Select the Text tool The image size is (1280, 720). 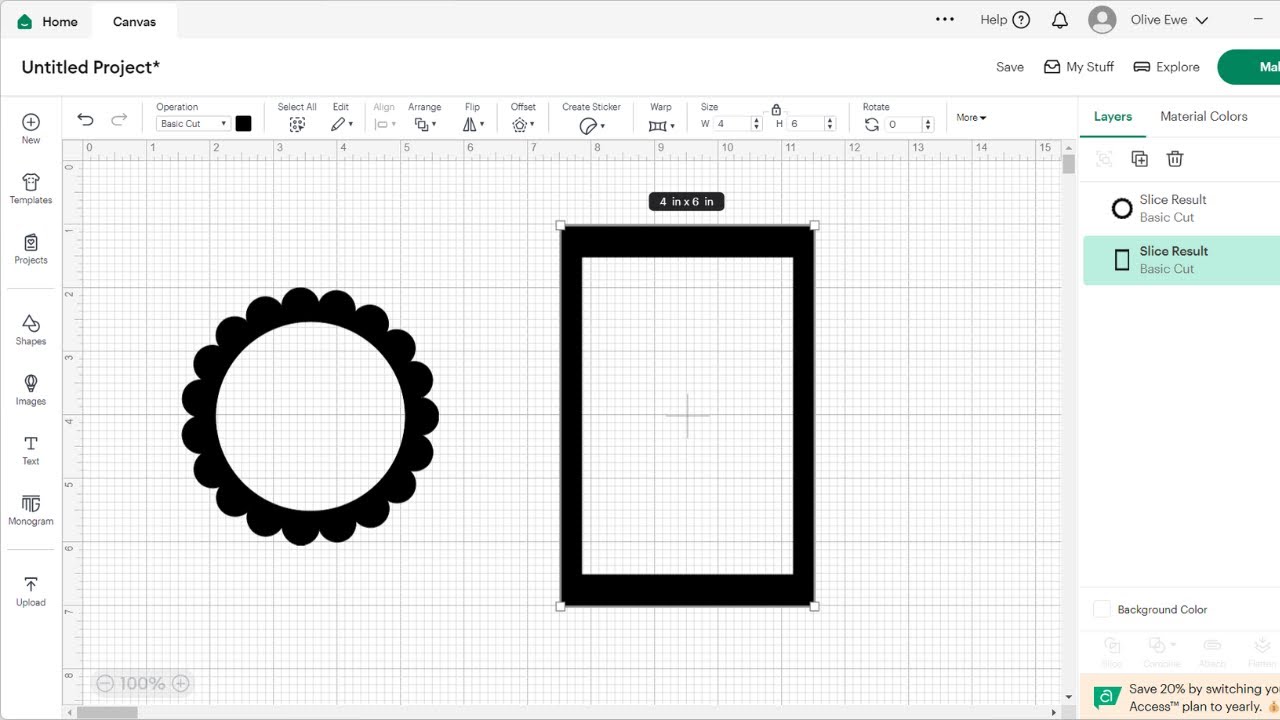(x=31, y=450)
